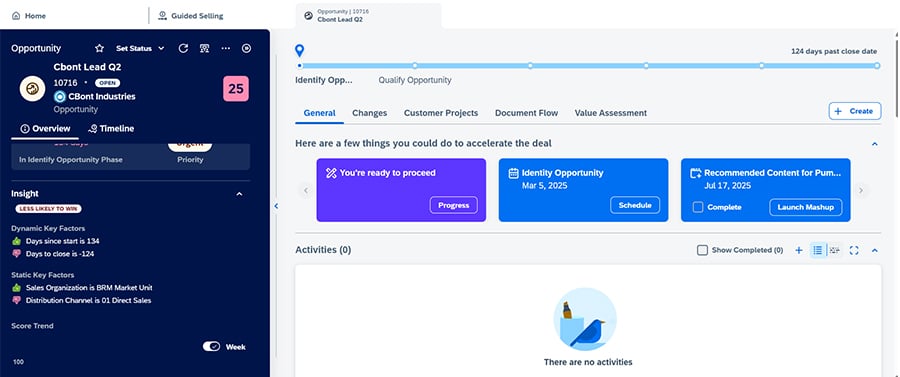Screen dimensions: 900x377
Task: Open the Set Status dropdown
Action: tap(140, 48)
